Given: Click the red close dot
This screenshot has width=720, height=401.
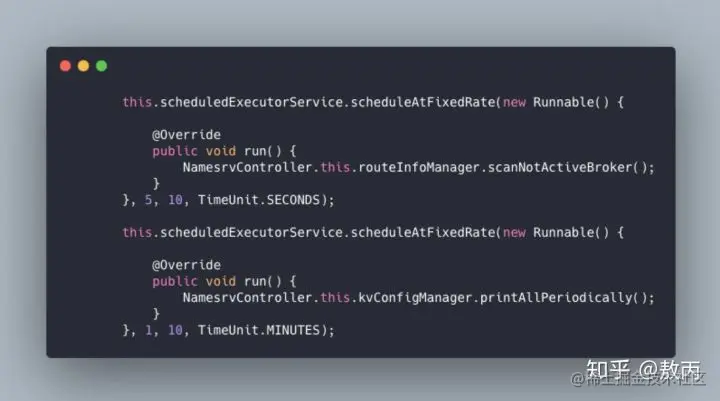Looking at the screenshot, I should pos(65,66).
